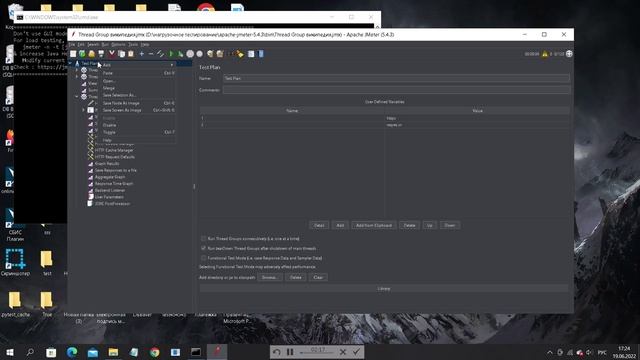The width and height of the screenshot is (640, 360).
Task: Click the globe icon in the toolbar corner
Action: 569,54
